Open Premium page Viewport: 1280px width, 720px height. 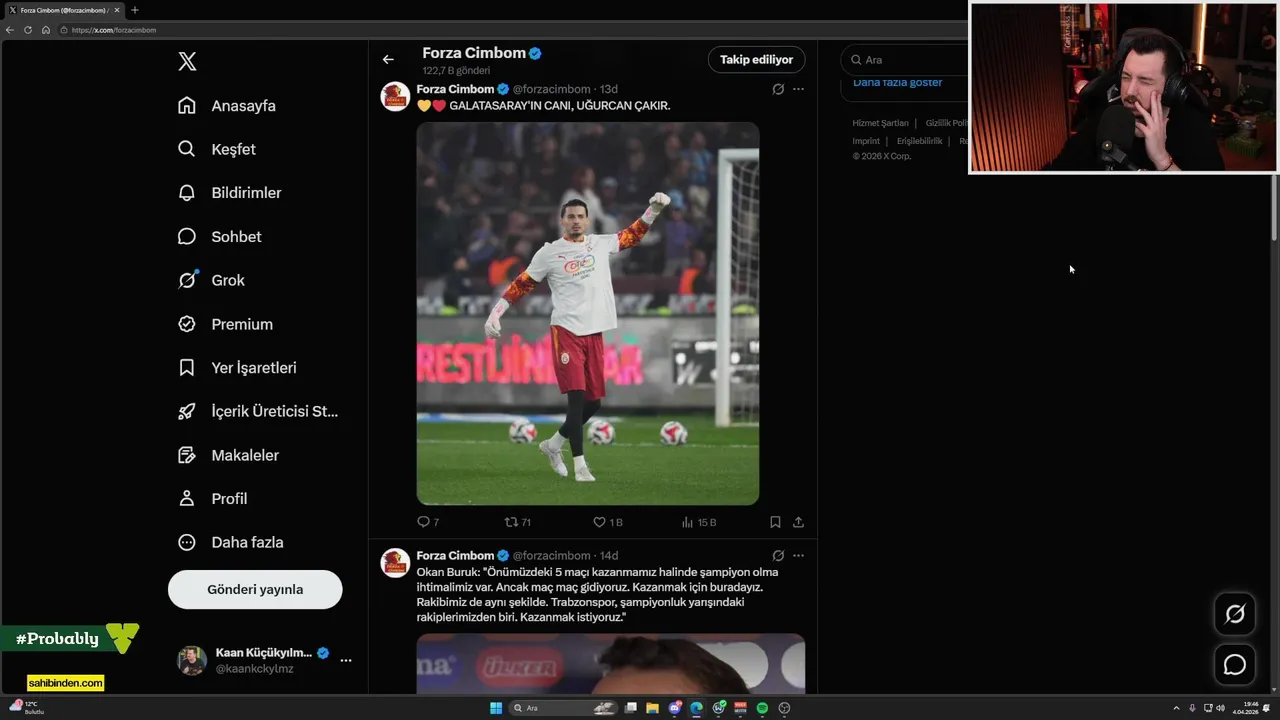pyautogui.click(x=225, y=324)
